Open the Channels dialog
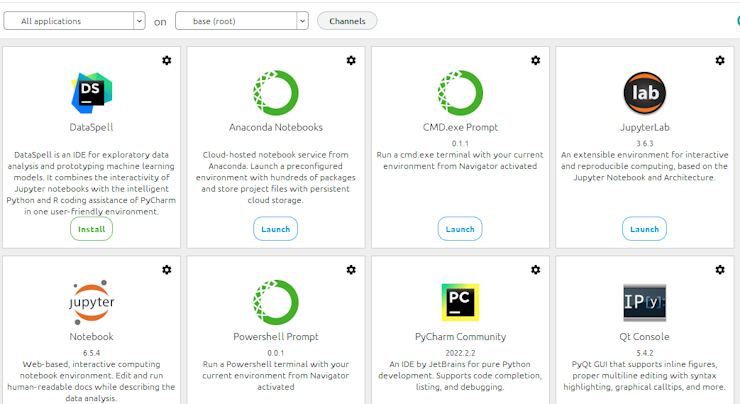The height and width of the screenshot is (404, 740). tap(347, 21)
